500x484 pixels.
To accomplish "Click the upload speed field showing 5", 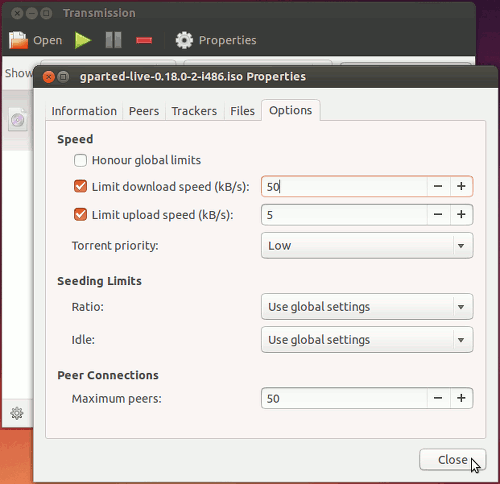I will (344, 215).
